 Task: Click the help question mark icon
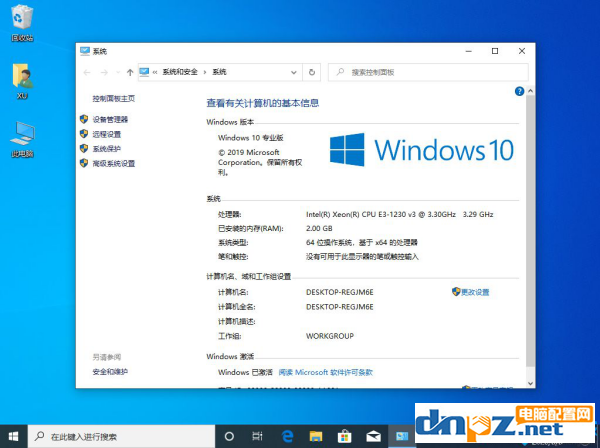coord(519,91)
